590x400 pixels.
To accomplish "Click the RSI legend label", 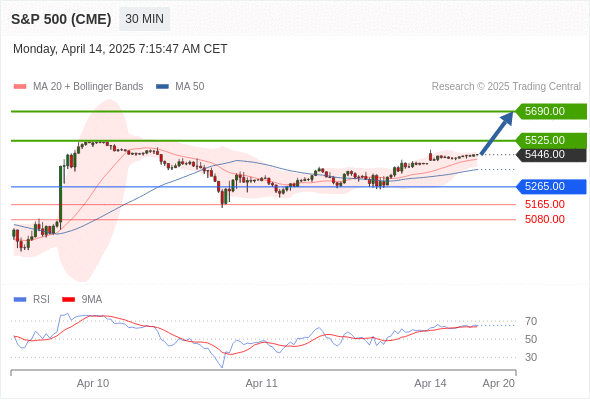I will click(41, 300).
